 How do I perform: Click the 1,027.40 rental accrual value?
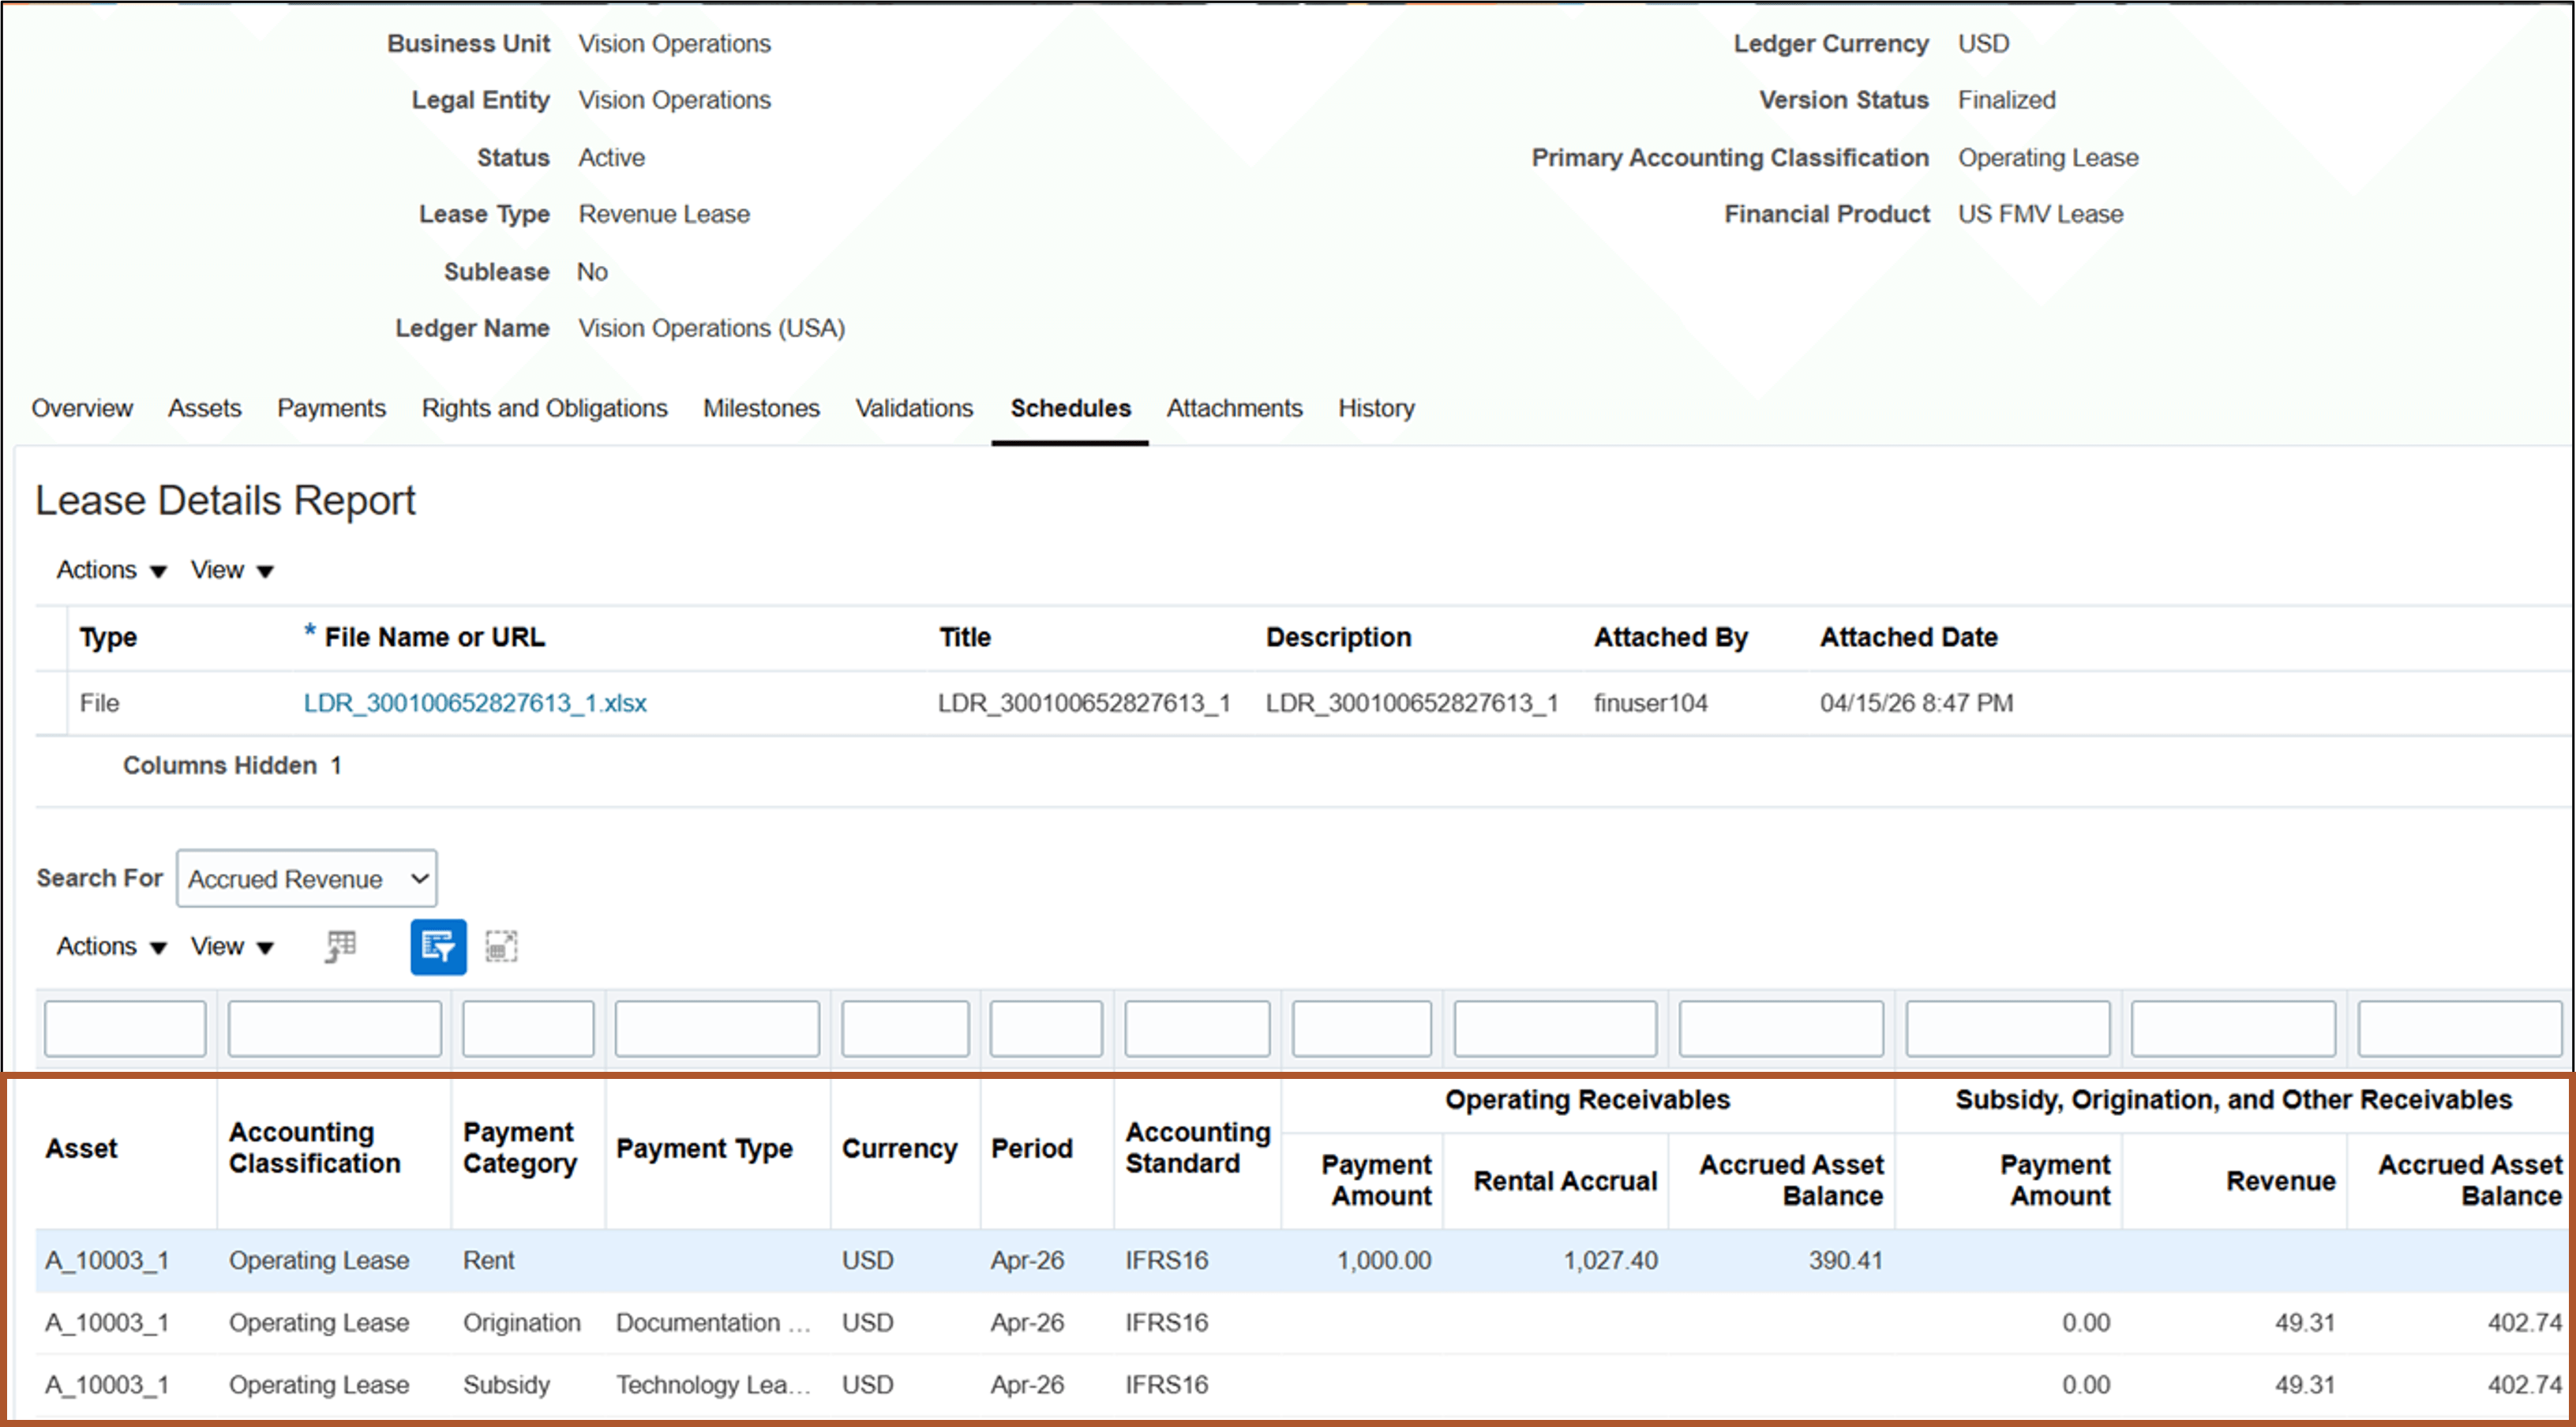(x=1610, y=1261)
